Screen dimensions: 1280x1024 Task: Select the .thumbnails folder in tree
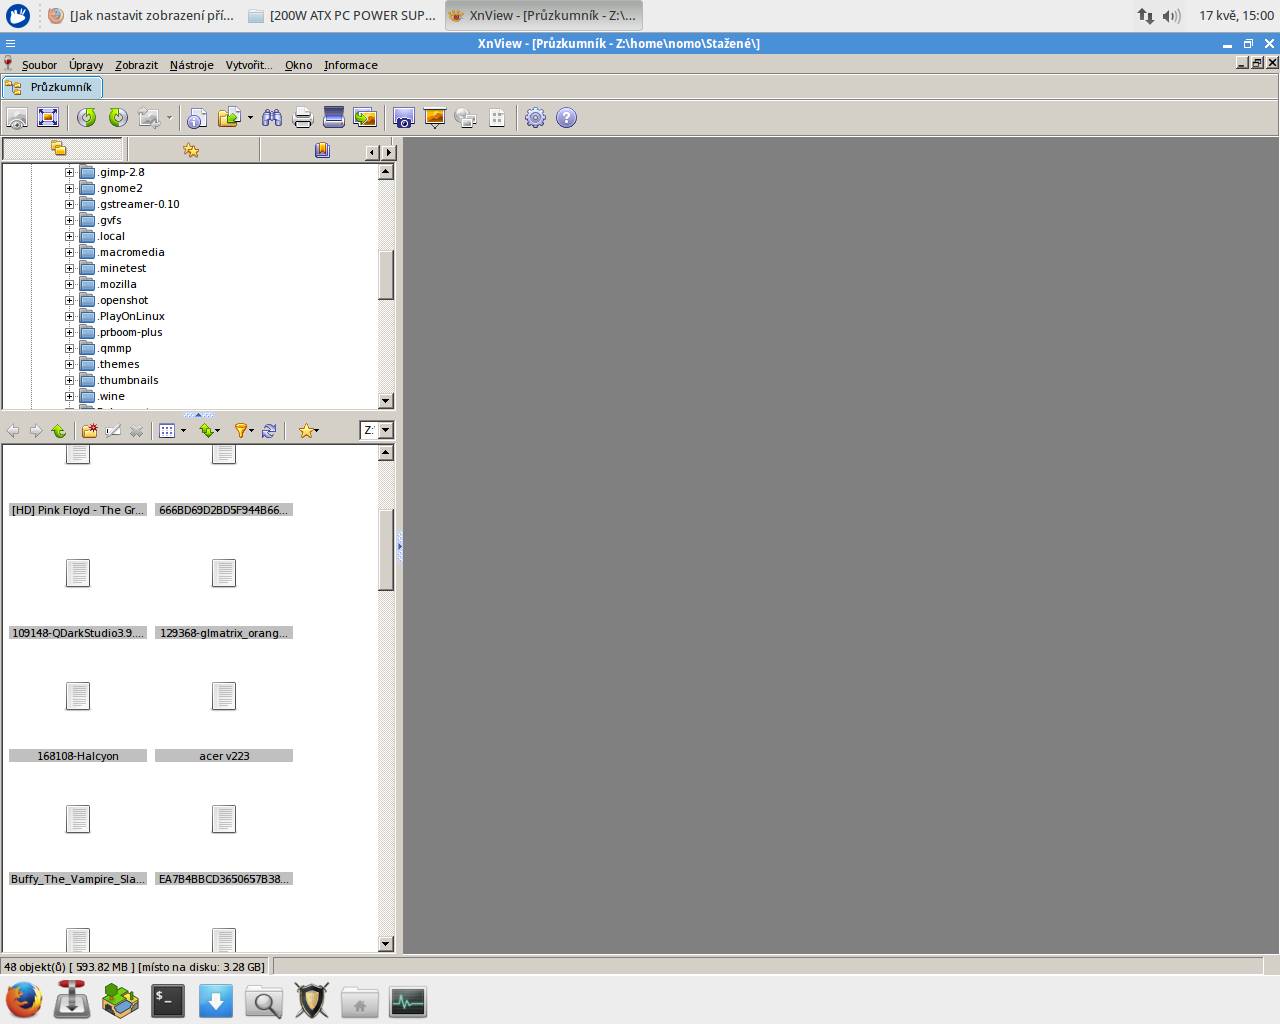(128, 380)
